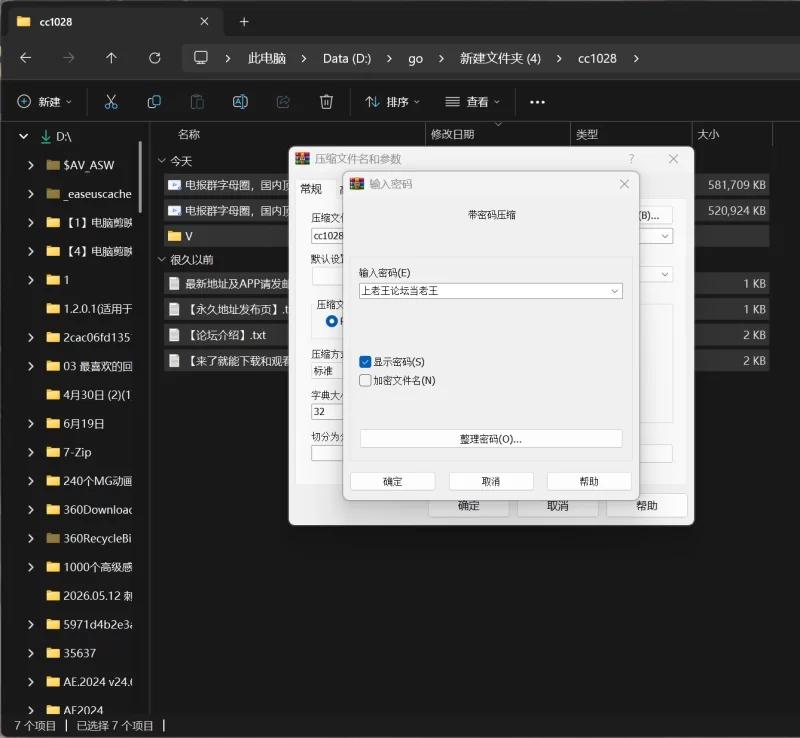Click 取消 in 压缩文件名和参数 dialog

pyautogui.click(x=558, y=507)
